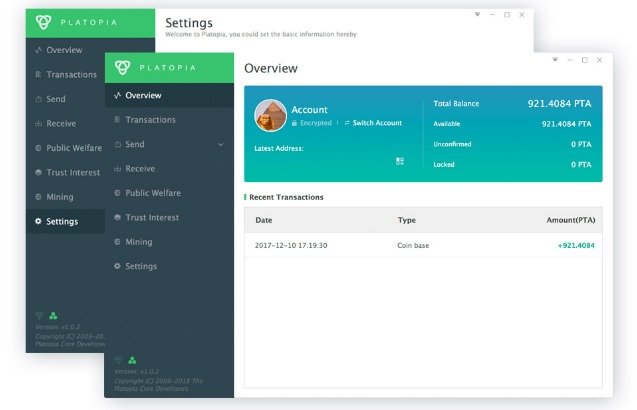Open Mining in the back Settings window
This screenshot has height=410, width=637.
65,197
